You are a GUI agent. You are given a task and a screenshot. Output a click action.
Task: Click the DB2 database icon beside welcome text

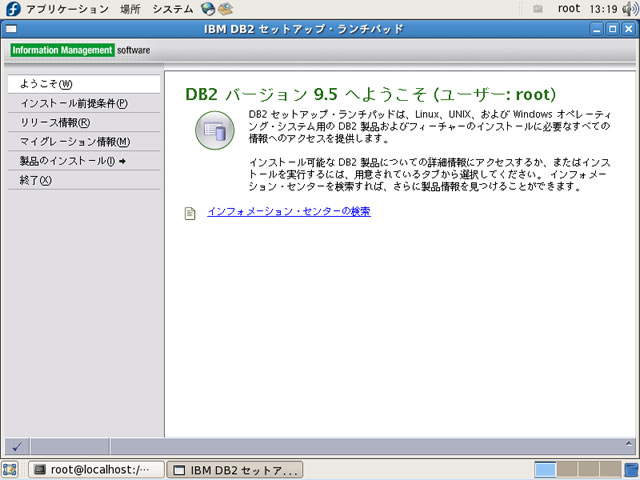point(215,130)
